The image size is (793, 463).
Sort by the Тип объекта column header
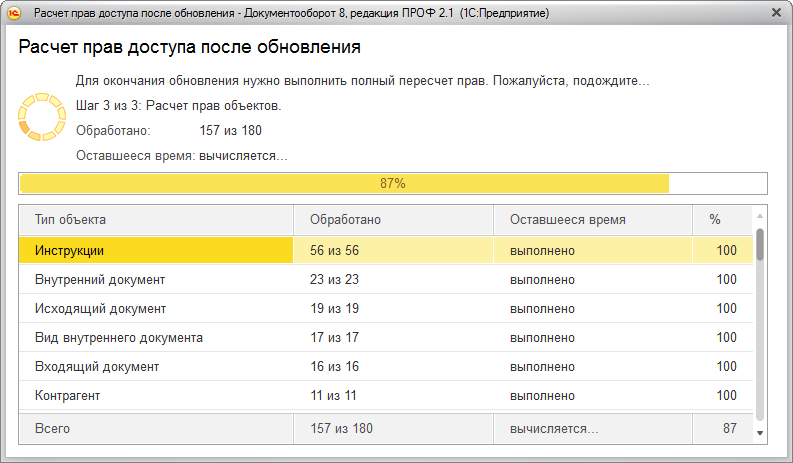tap(156, 219)
